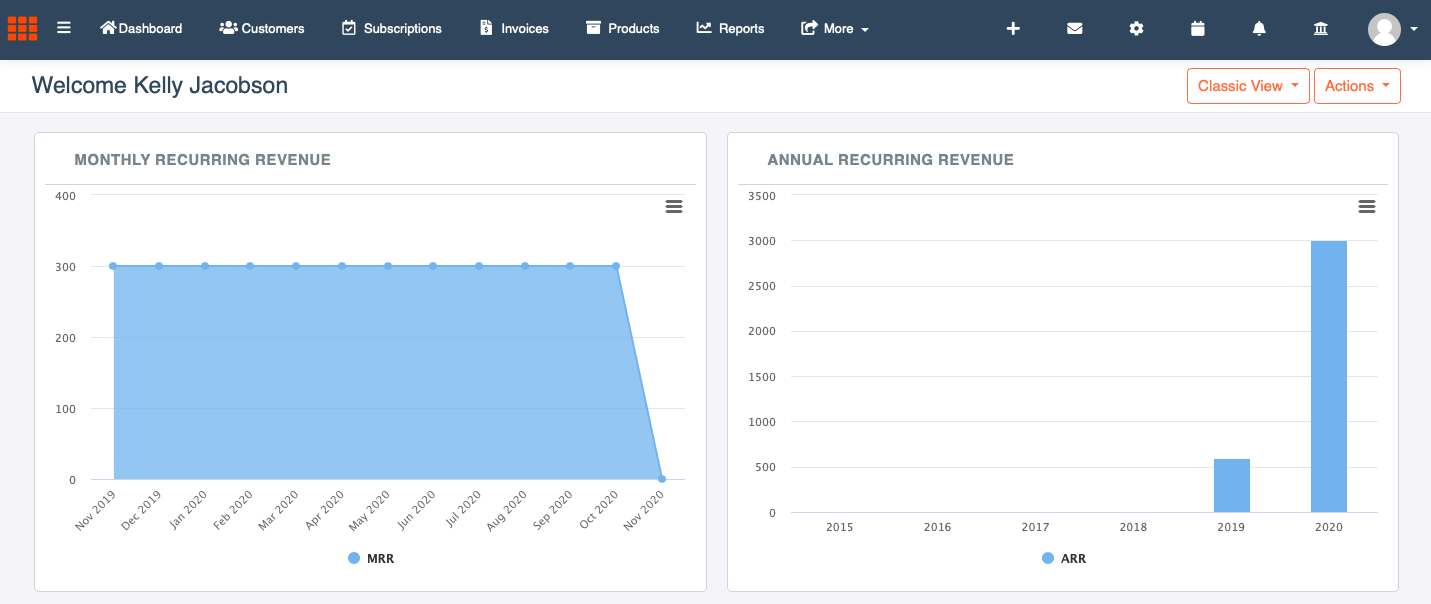Open the Customers page link

click(x=261, y=28)
